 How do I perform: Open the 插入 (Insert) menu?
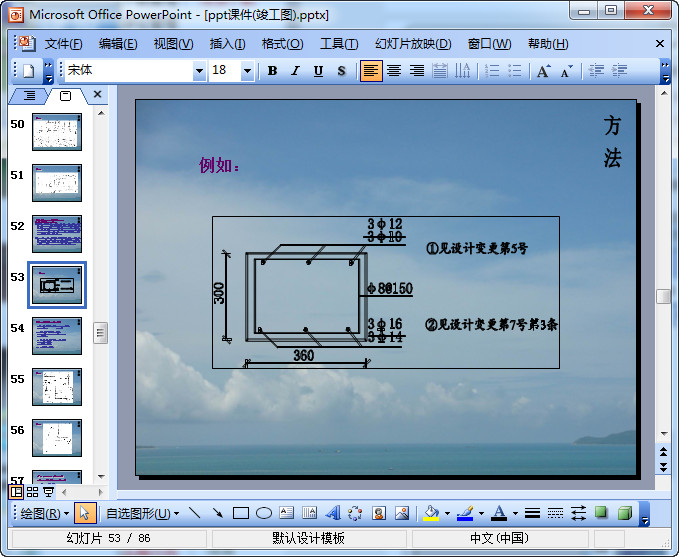point(227,44)
